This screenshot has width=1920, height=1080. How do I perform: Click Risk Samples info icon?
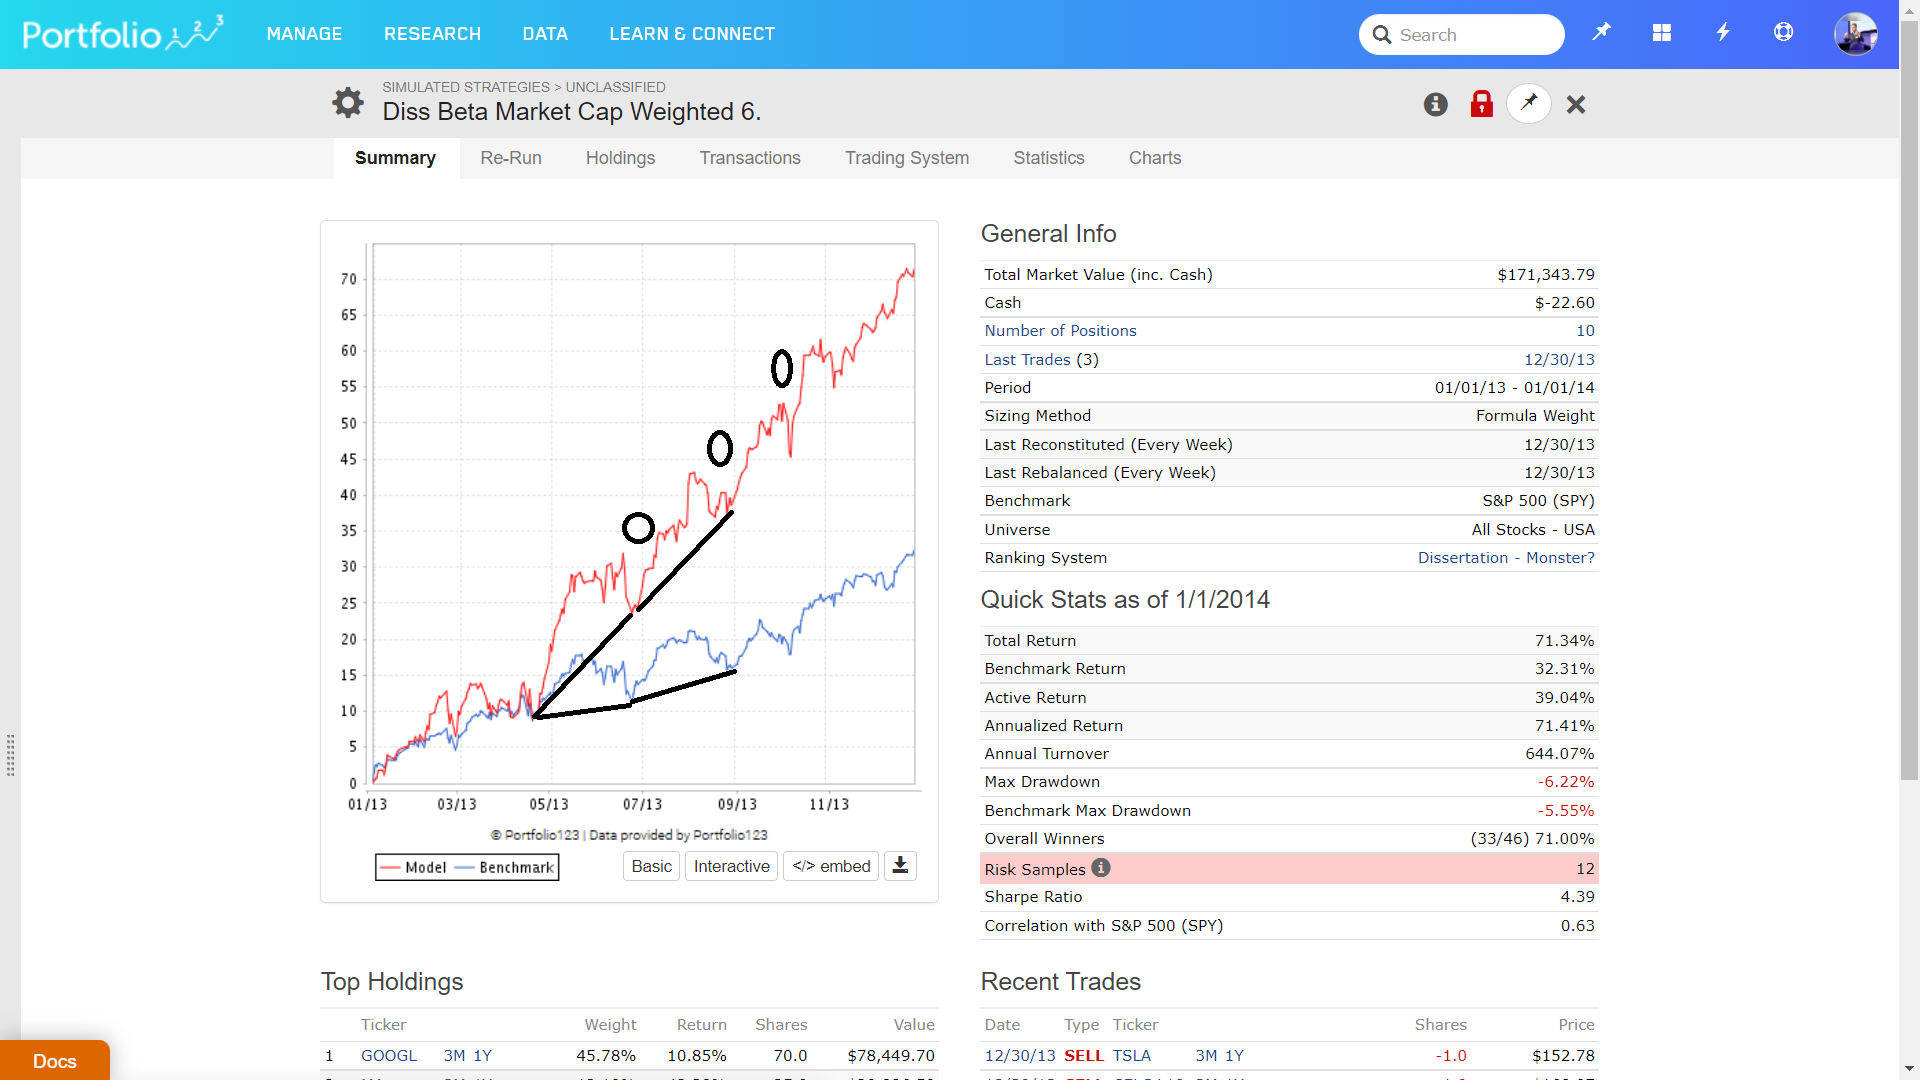click(x=1101, y=868)
